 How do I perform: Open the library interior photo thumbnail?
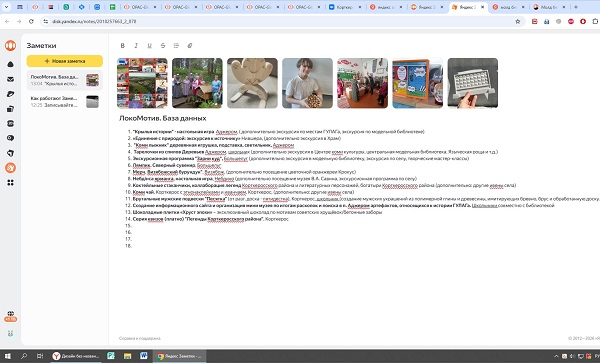362,83
